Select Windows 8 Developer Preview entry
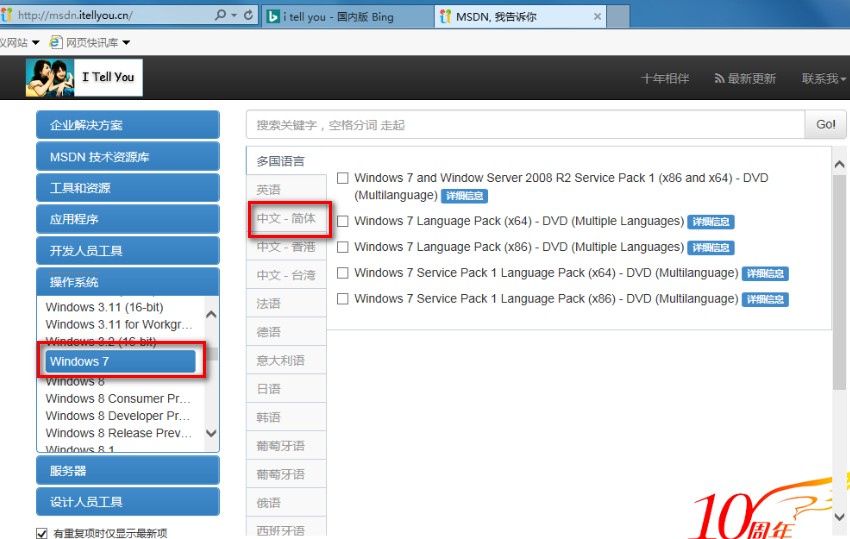This screenshot has height=539, width=850. point(118,416)
